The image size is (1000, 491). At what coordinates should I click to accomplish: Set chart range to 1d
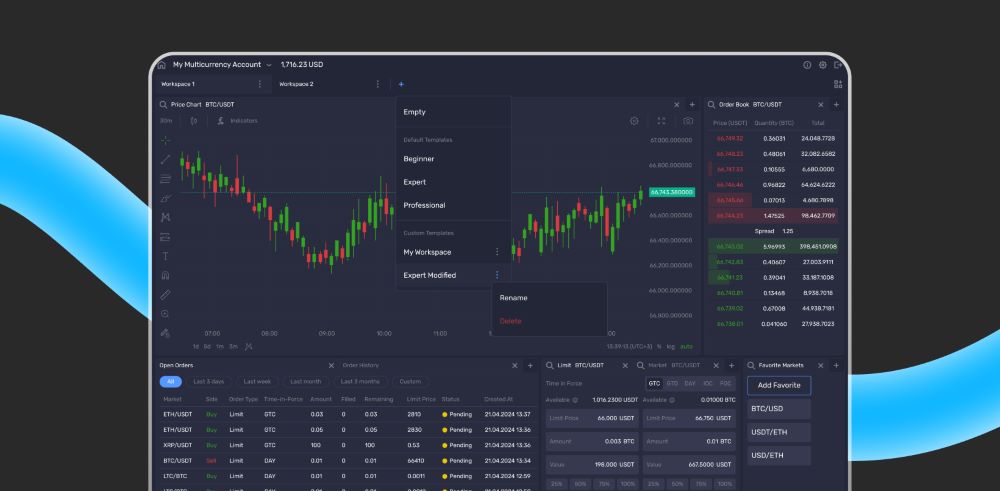[196, 346]
